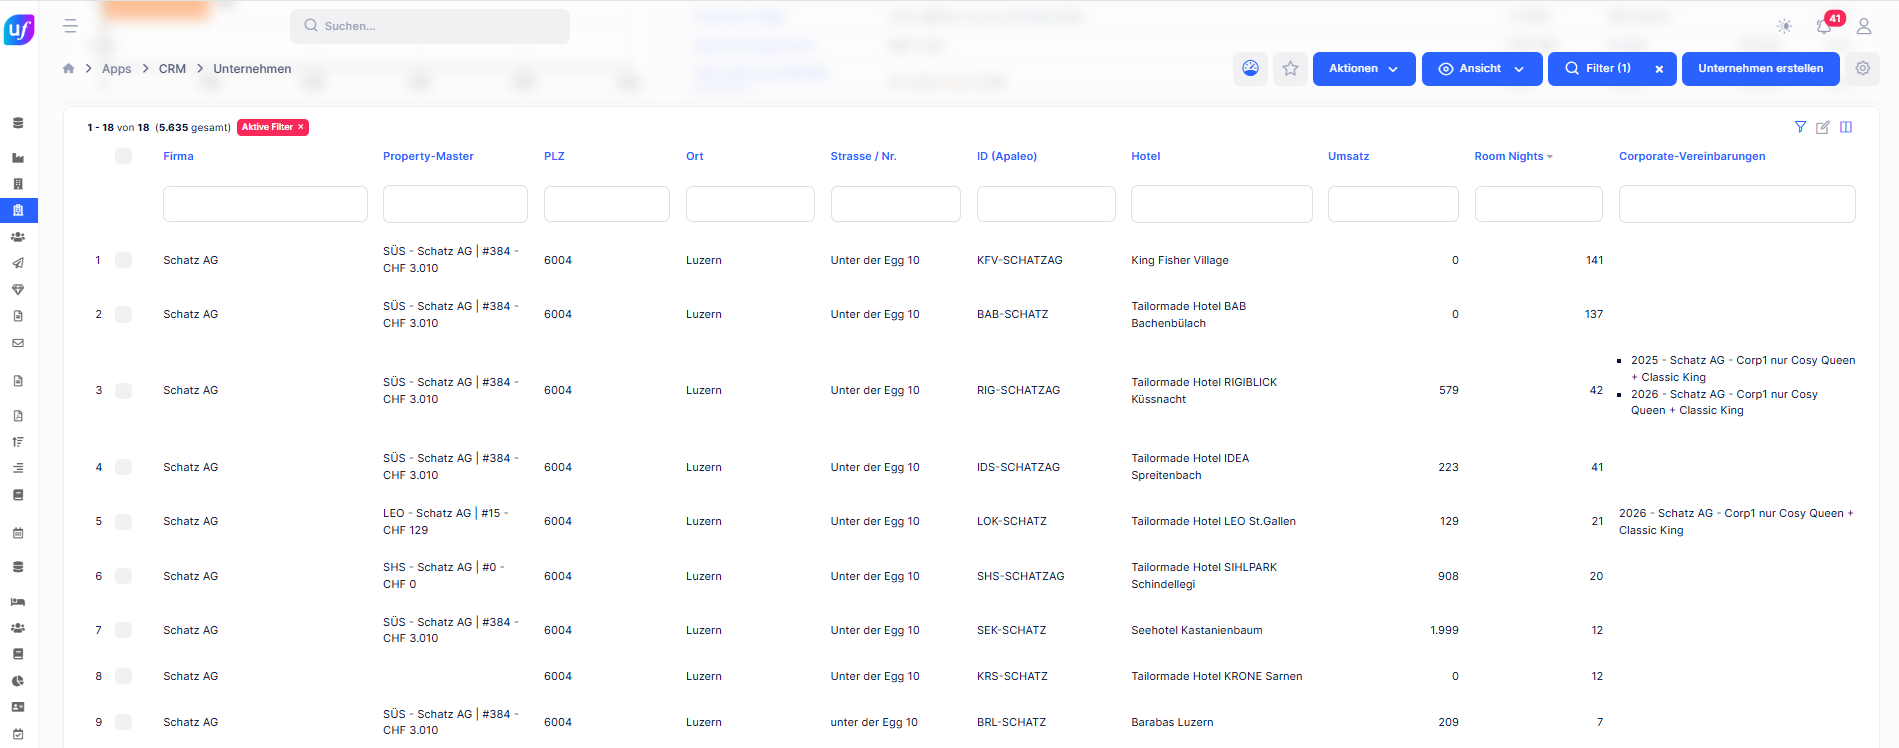
Task: Click Unternehmen breadcrumb
Action: (252, 69)
